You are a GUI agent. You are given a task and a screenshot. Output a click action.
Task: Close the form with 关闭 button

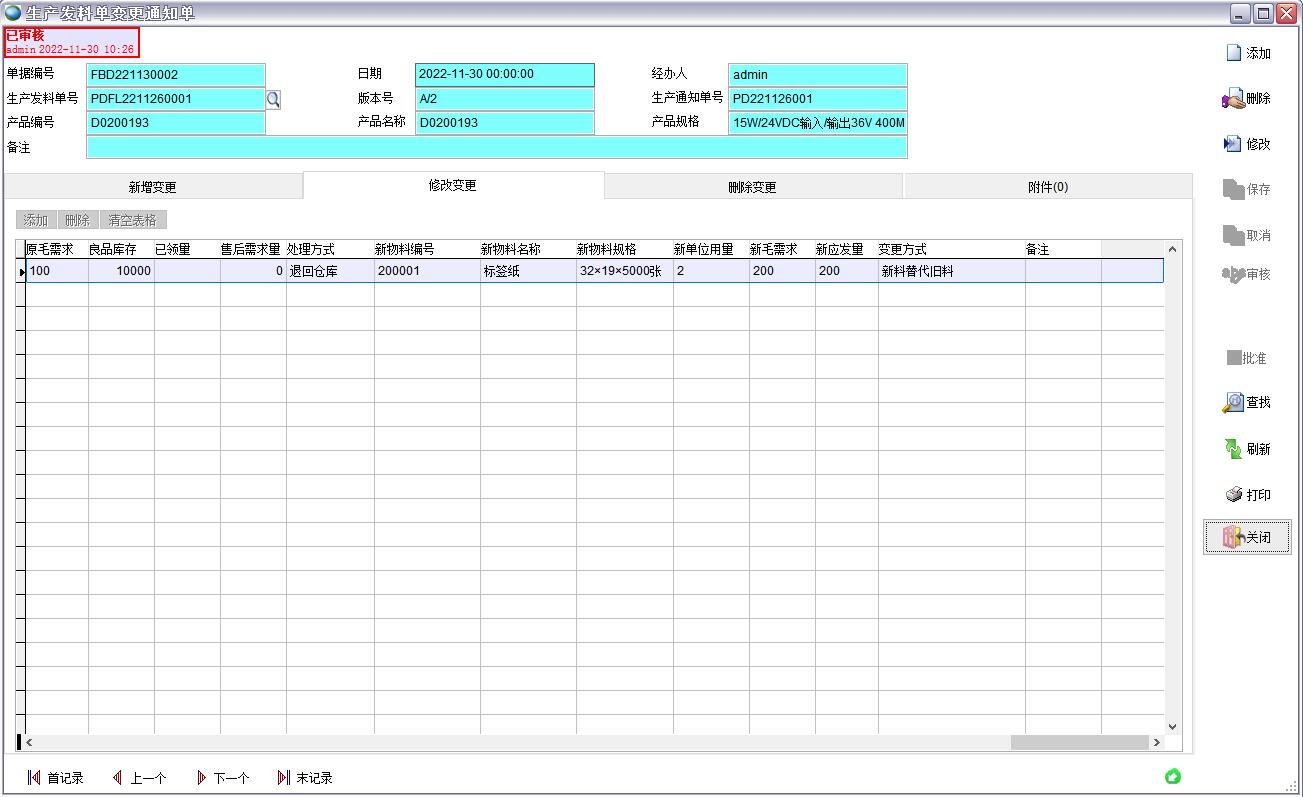coord(1247,538)
